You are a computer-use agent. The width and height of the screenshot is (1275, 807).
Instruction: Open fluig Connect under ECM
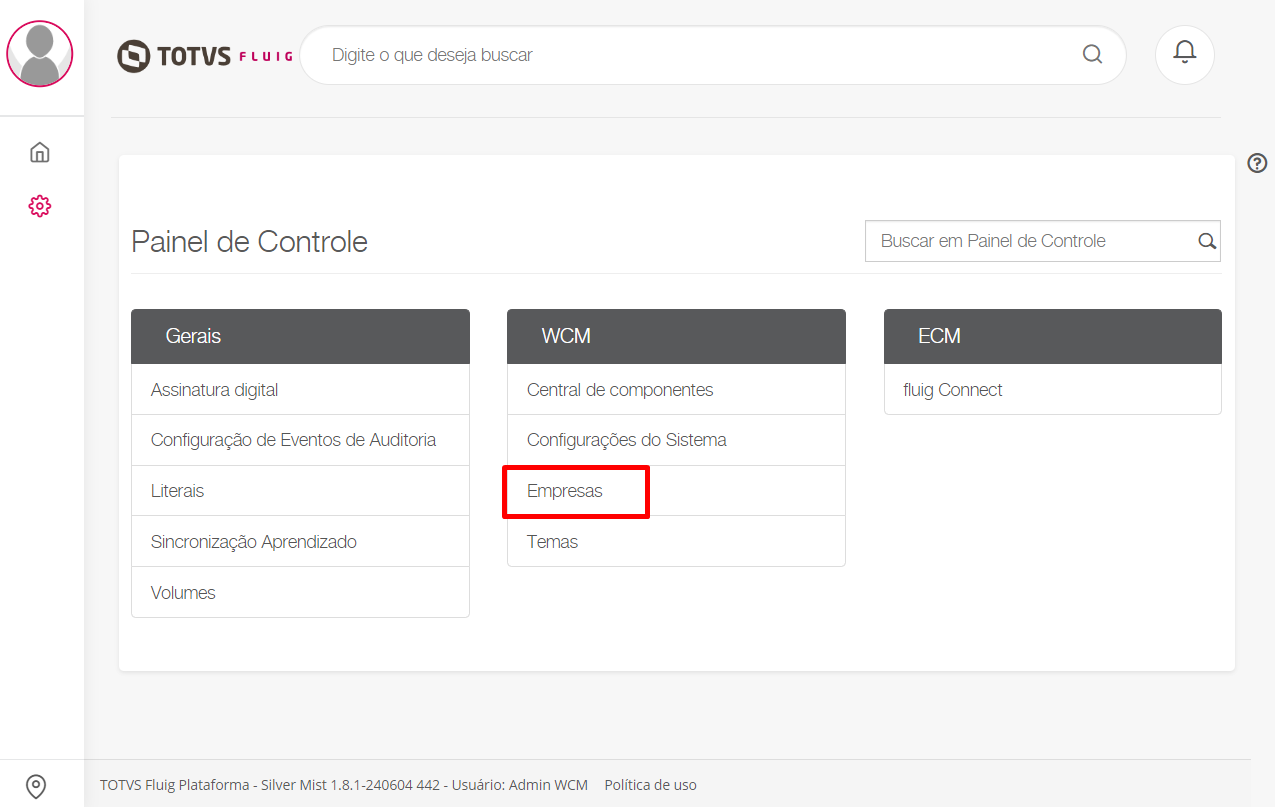pos(1053,390)
